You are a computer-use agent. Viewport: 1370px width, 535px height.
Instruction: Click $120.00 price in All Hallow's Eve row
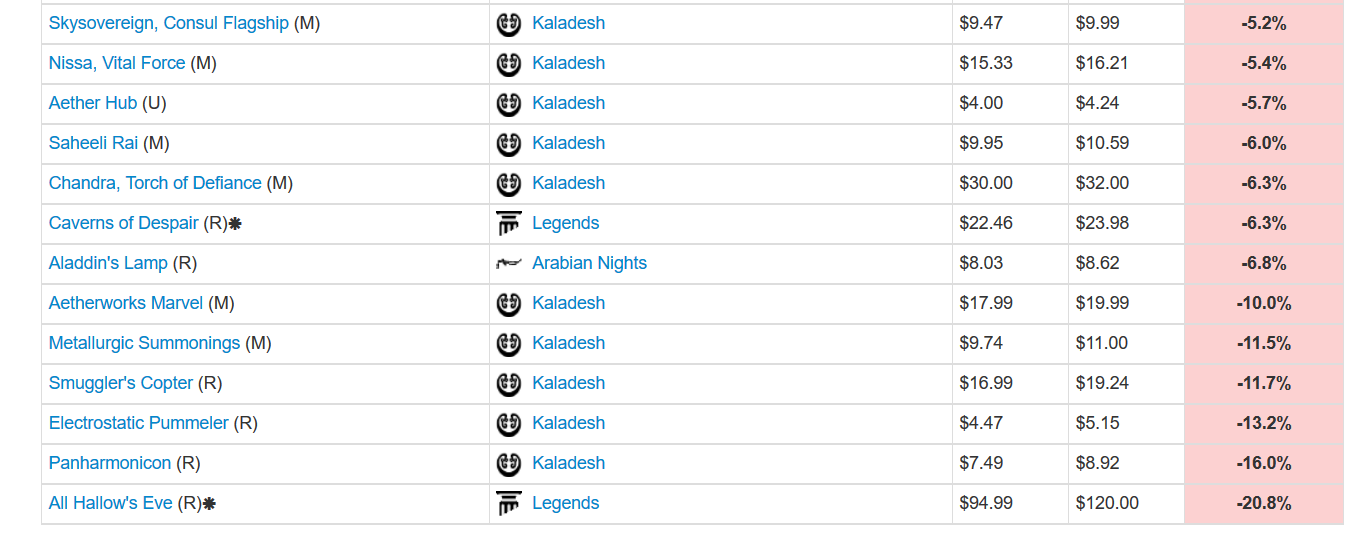click(x=1106, y=503)
